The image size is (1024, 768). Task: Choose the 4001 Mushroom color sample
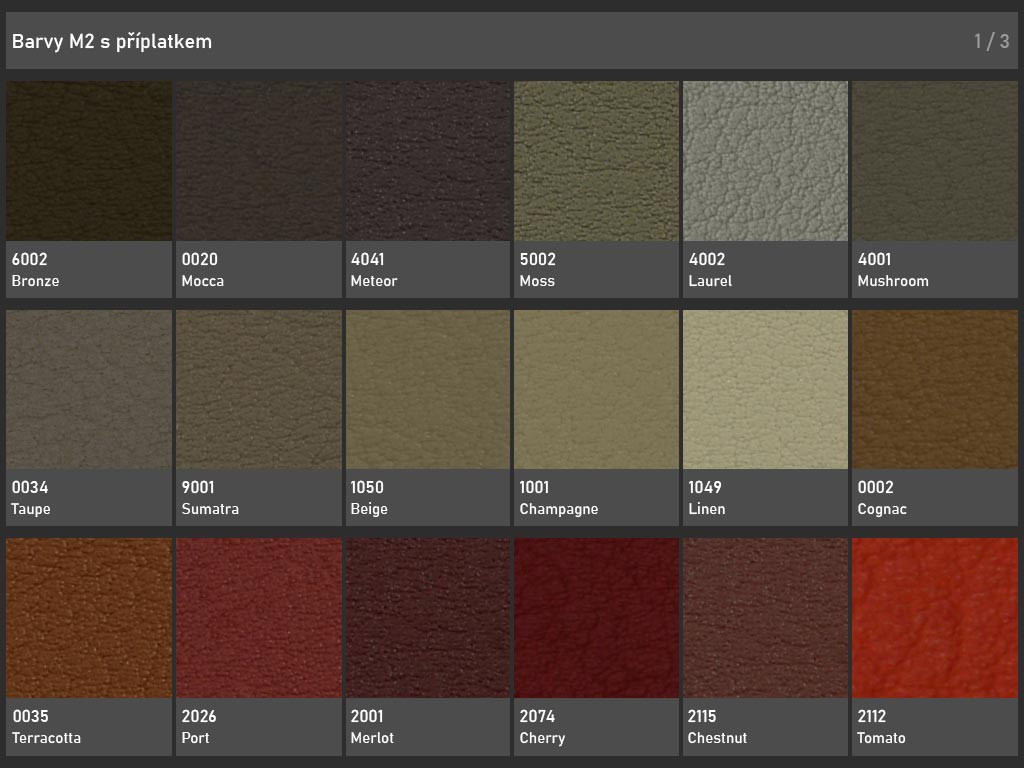pyautogui.click(x=934, y=161)
